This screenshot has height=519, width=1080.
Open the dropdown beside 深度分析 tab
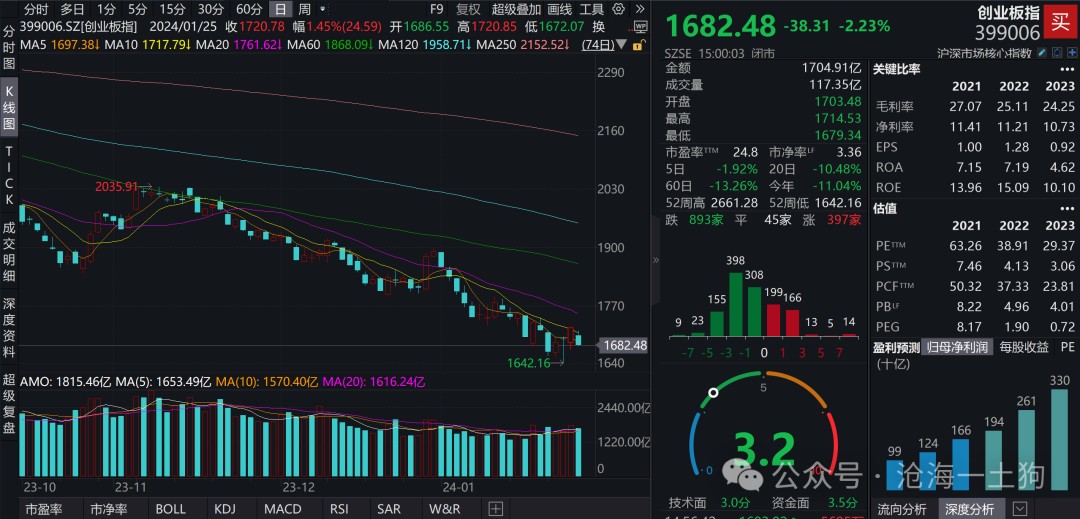pos(1019,509)
